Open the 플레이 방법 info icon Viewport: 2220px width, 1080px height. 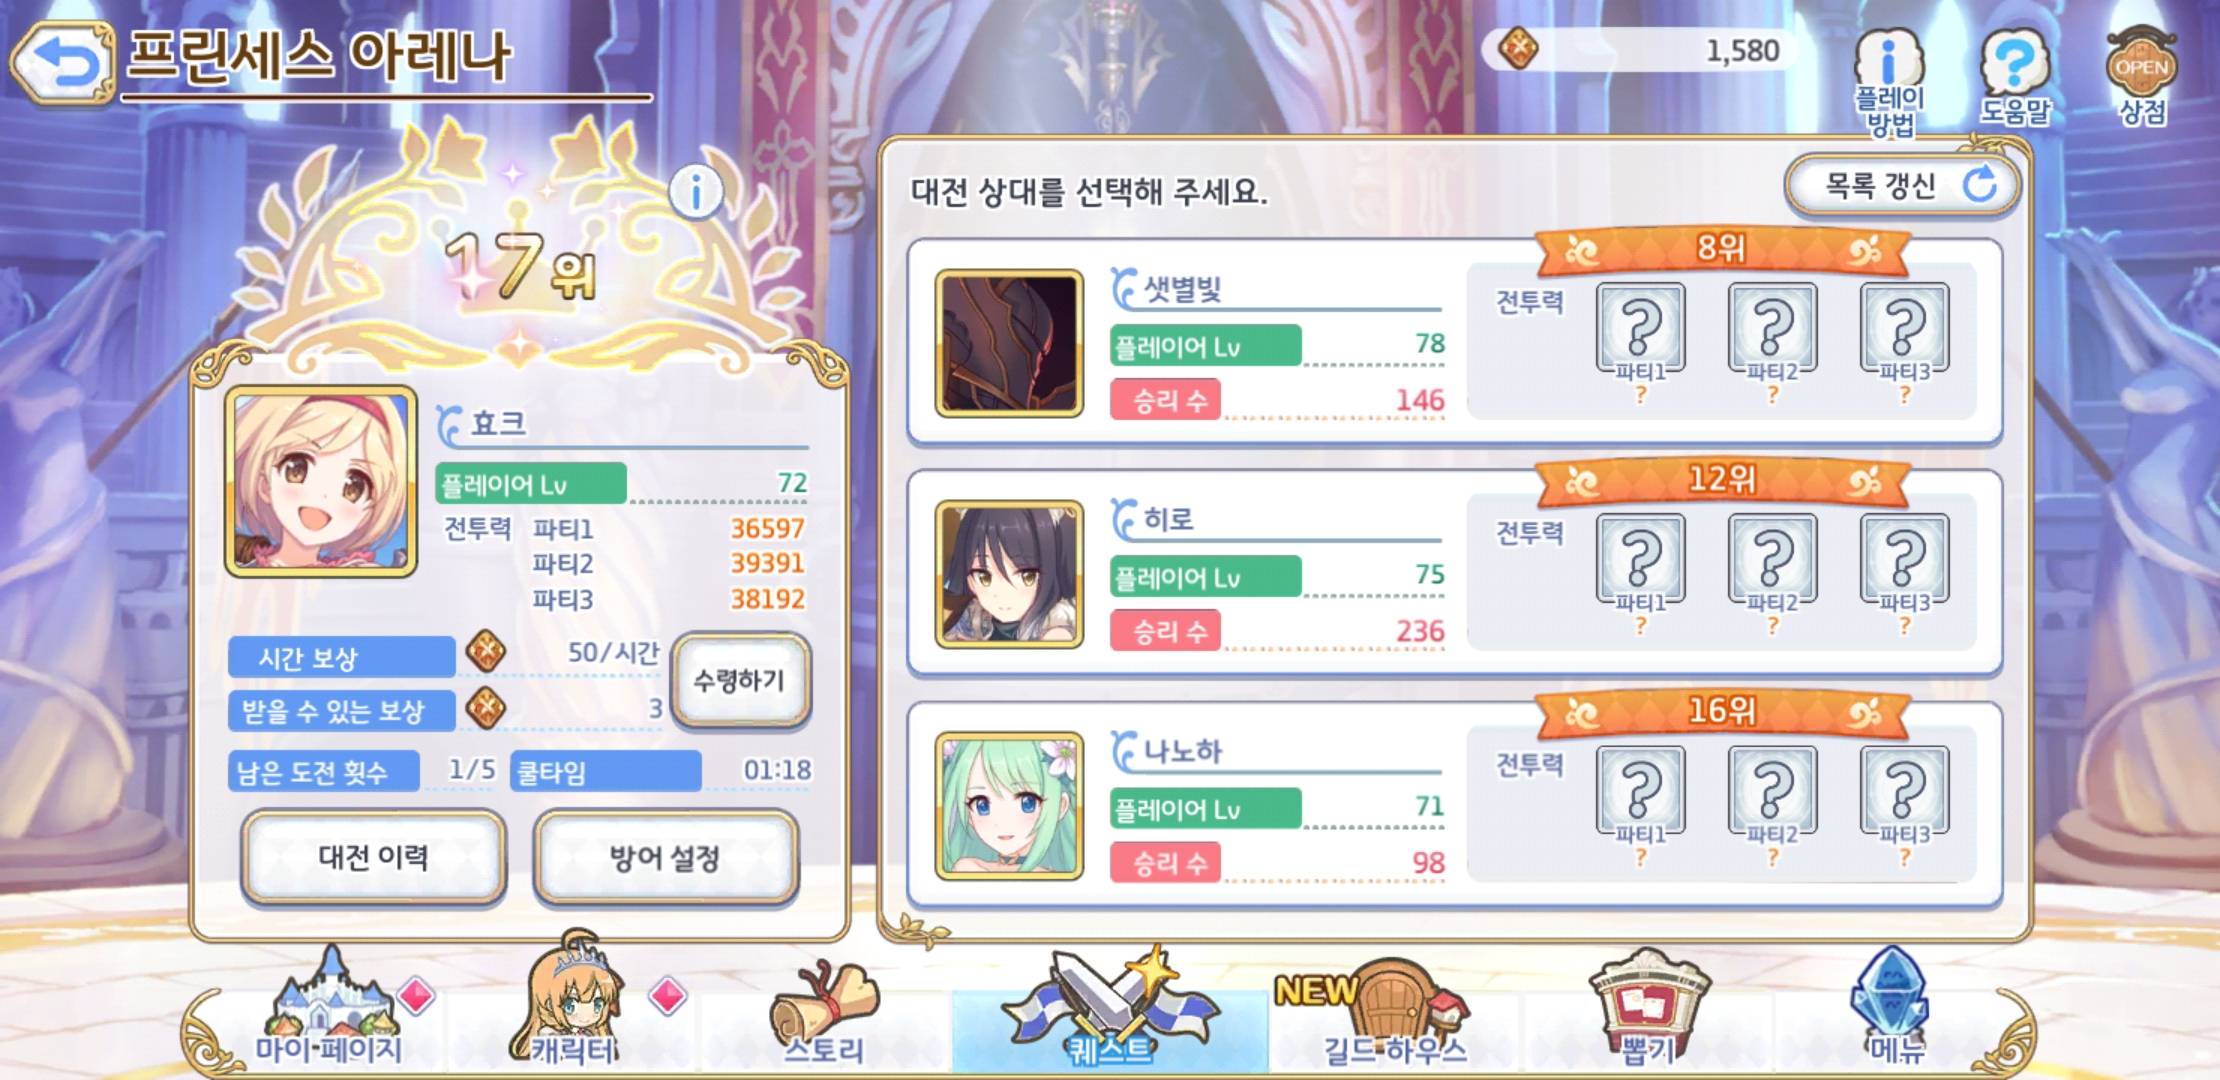[x=1889, y=82]
